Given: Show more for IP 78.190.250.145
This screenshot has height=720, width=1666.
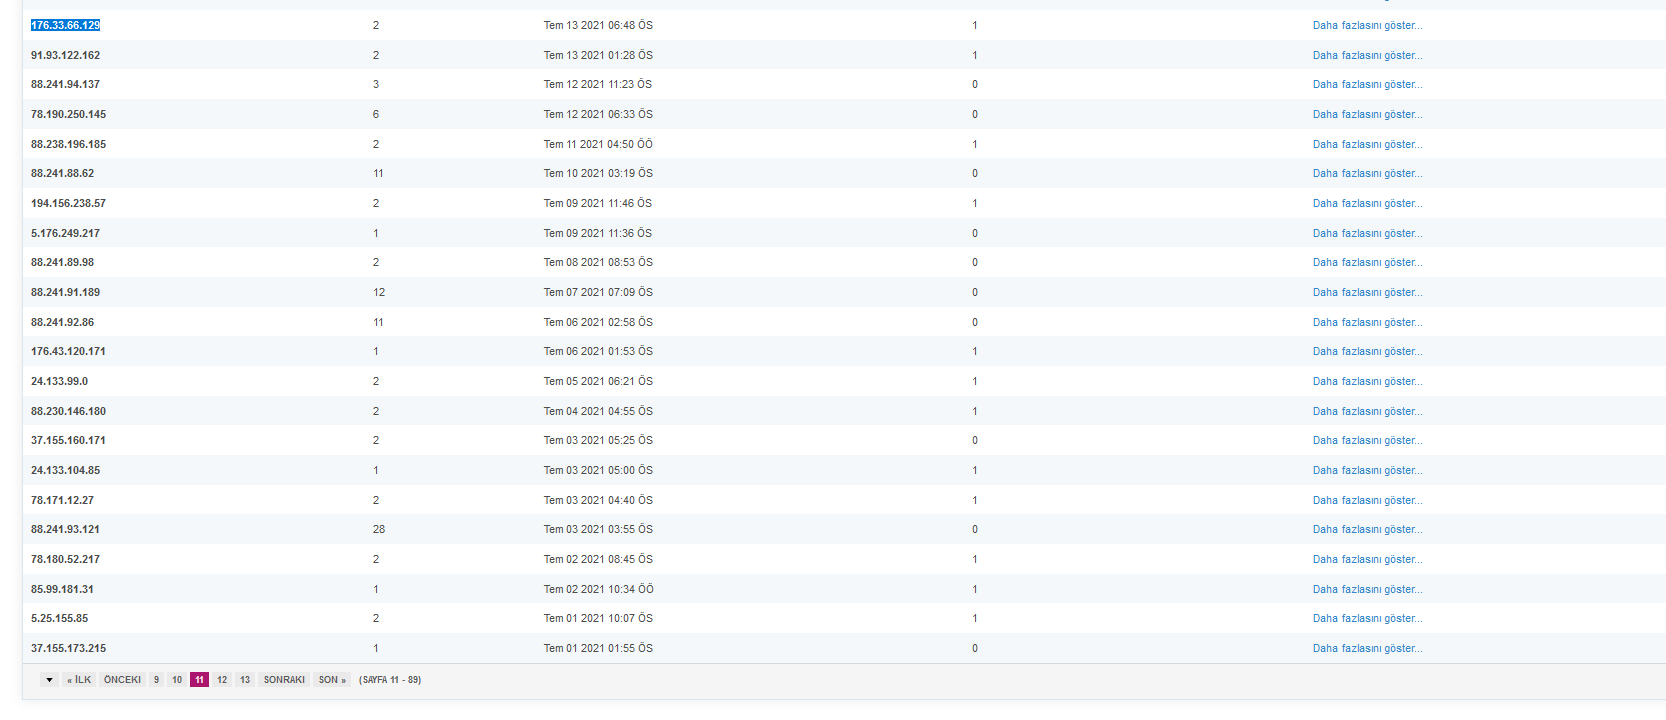Looking at the screenshot, I should [1367, 114].
